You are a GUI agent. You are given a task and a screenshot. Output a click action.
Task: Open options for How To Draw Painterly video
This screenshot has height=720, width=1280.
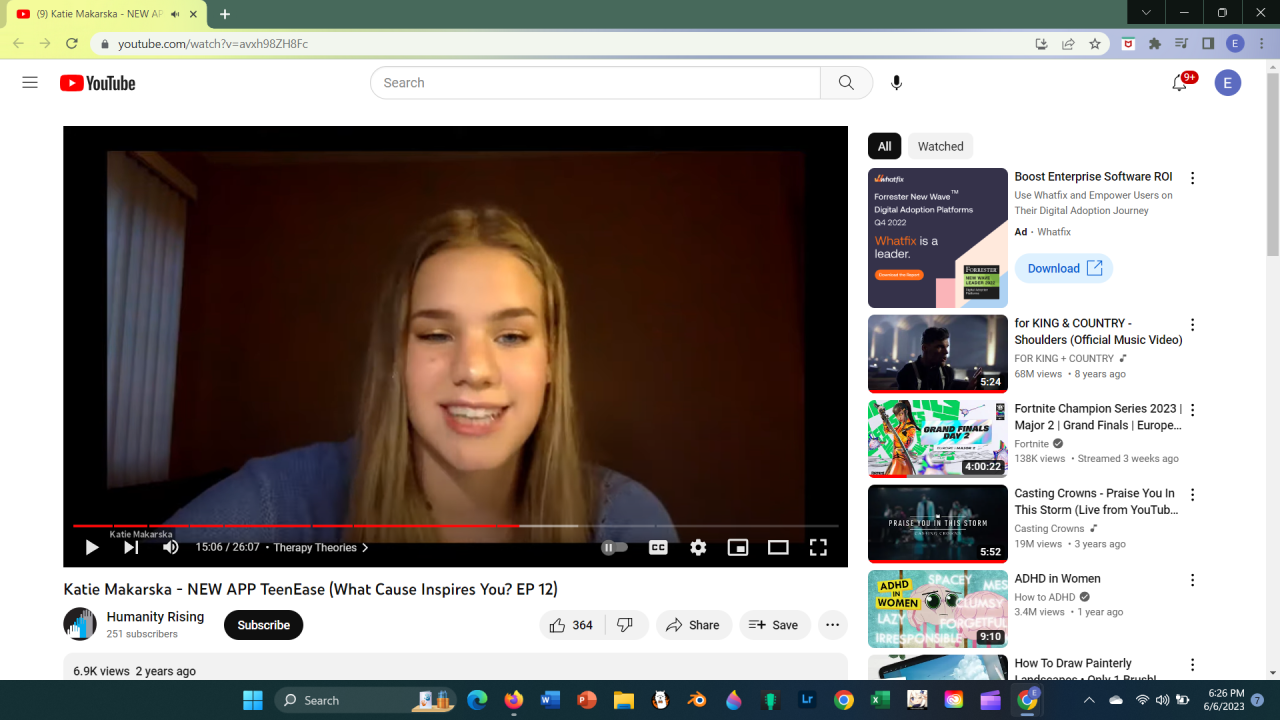click(1192, 665)
